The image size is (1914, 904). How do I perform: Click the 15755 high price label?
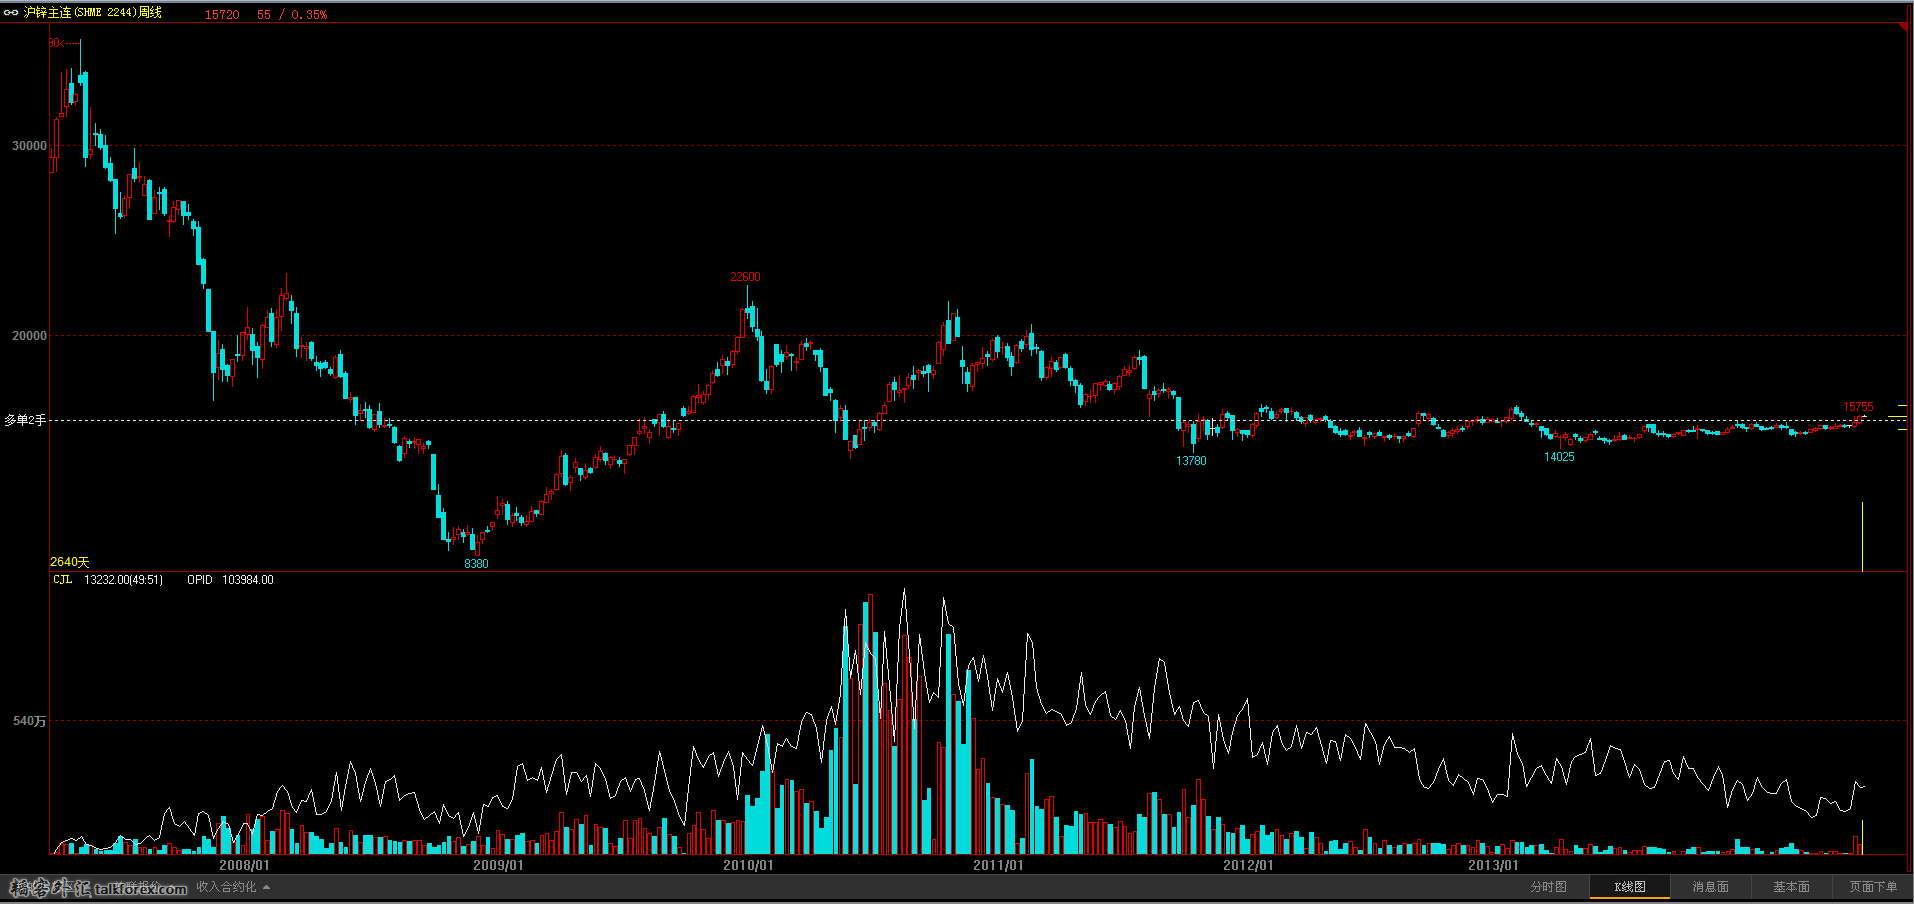[1858, 407]
